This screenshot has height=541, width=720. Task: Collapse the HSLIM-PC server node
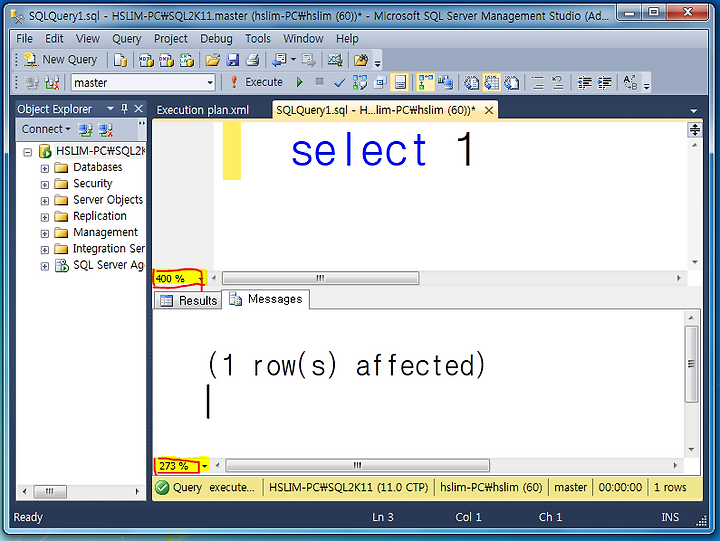tap(28, 152)
